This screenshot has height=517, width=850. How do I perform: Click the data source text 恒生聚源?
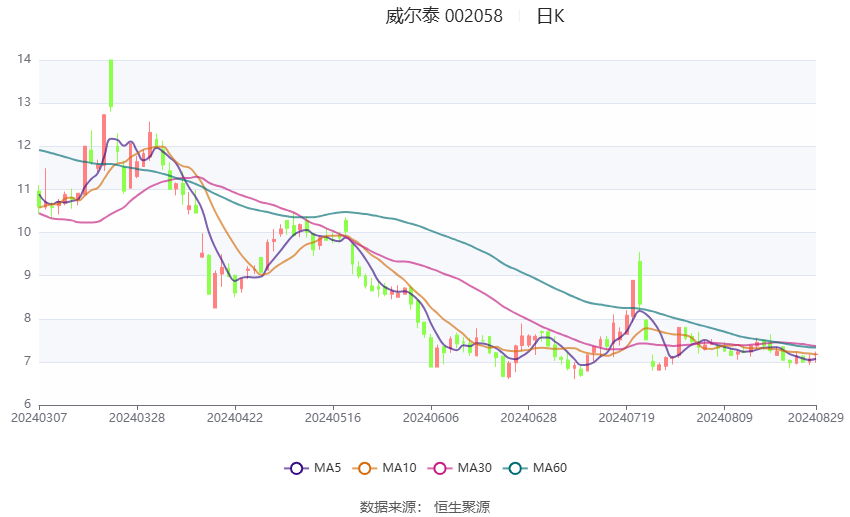point(462,507)
